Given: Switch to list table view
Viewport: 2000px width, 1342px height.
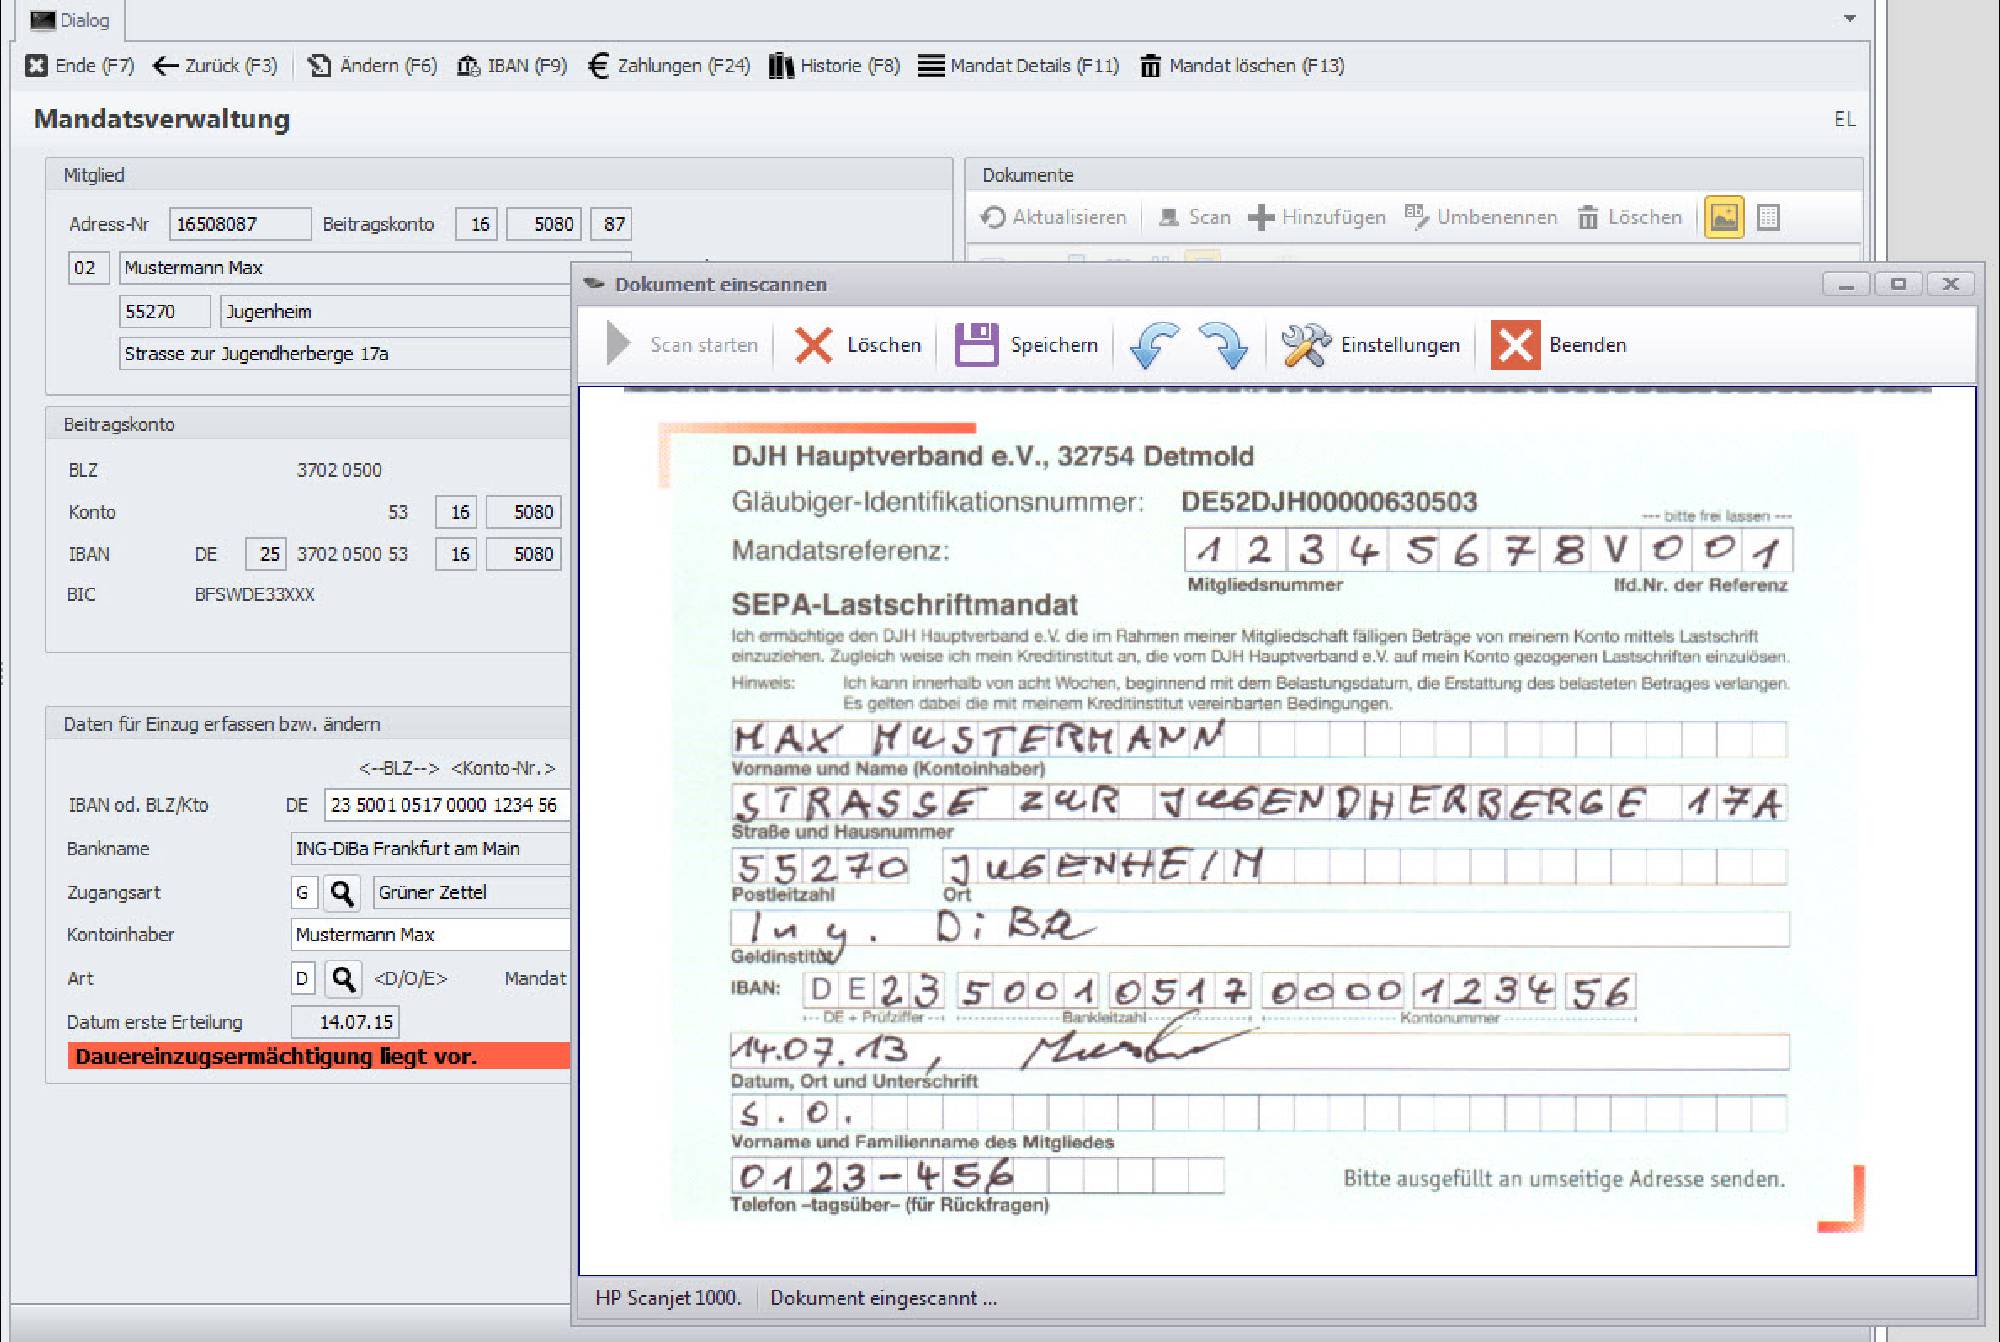Looking at the screenshot, I should 1768,217.
